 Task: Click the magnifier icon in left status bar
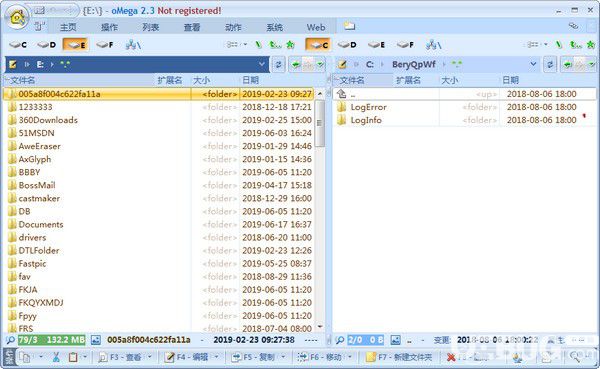[x=10, y=340]
